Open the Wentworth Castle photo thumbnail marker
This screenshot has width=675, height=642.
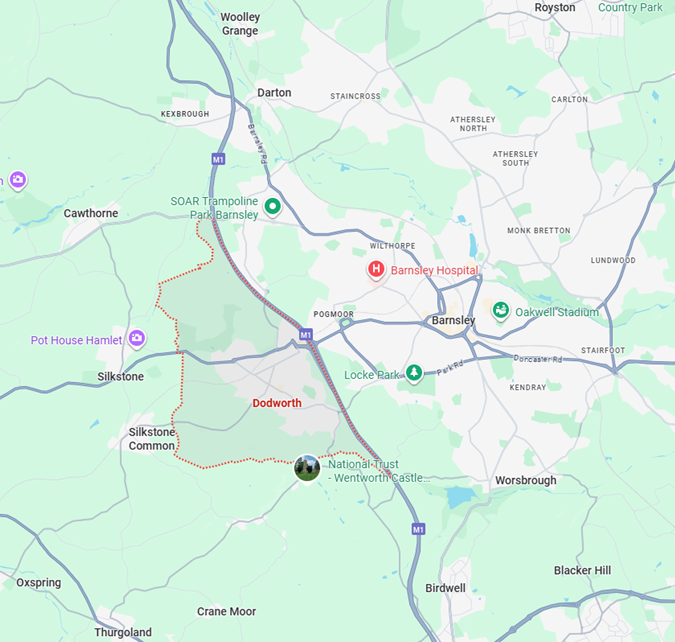tap(307, 468)
